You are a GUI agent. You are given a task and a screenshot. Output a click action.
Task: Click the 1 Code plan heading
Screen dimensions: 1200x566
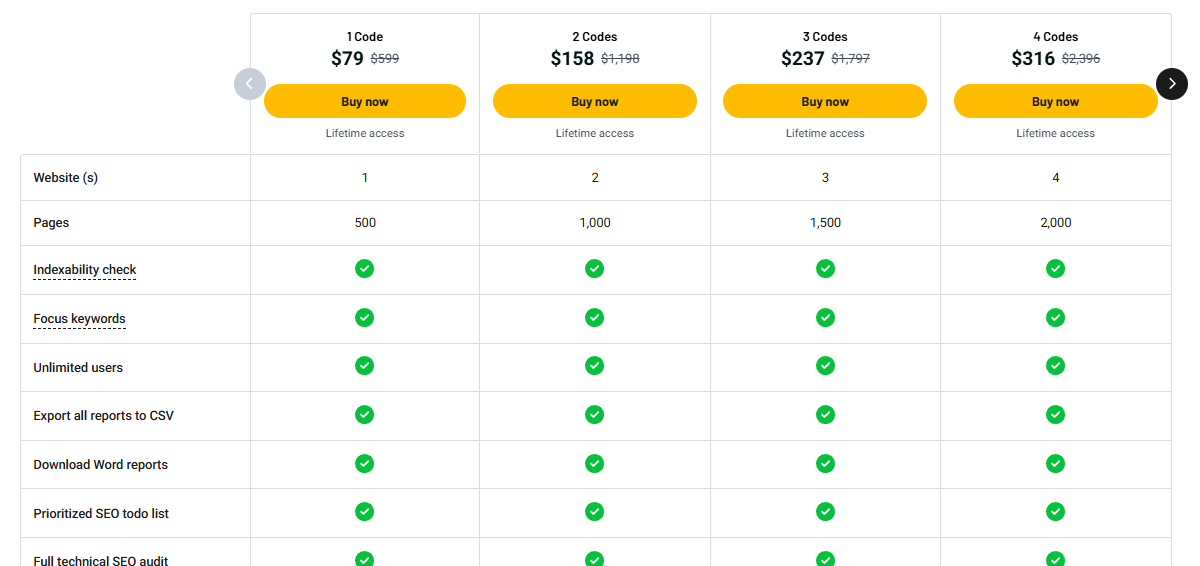pos(365,37)
